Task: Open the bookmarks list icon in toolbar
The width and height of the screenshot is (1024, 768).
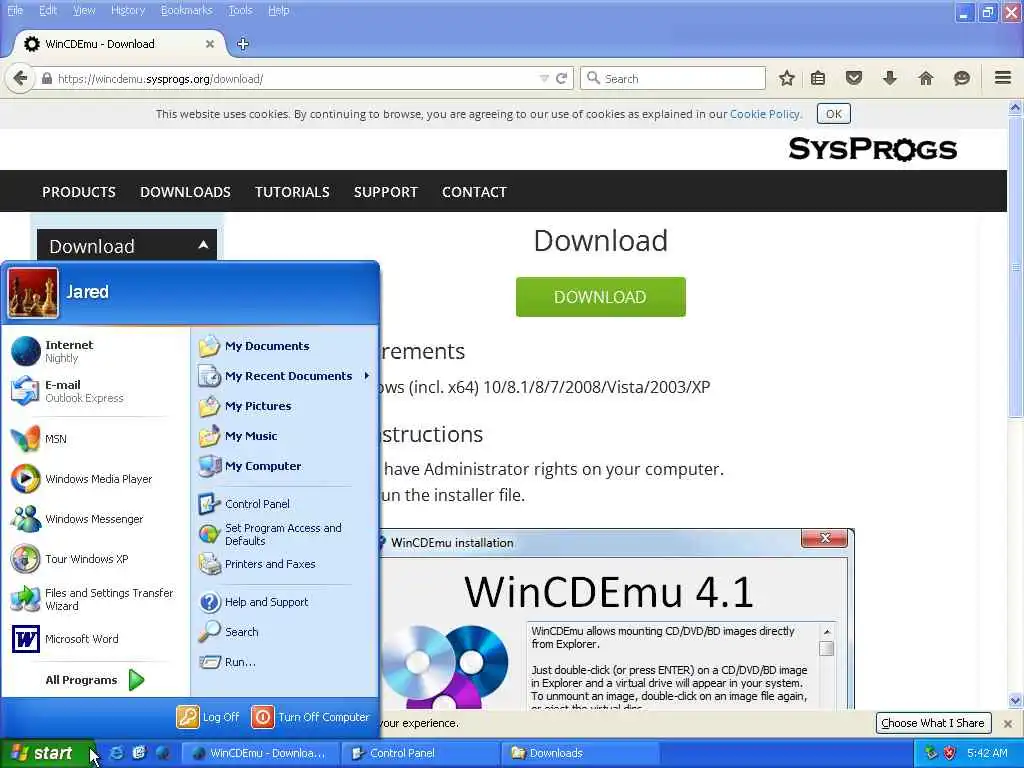Action: coord(818,78)
